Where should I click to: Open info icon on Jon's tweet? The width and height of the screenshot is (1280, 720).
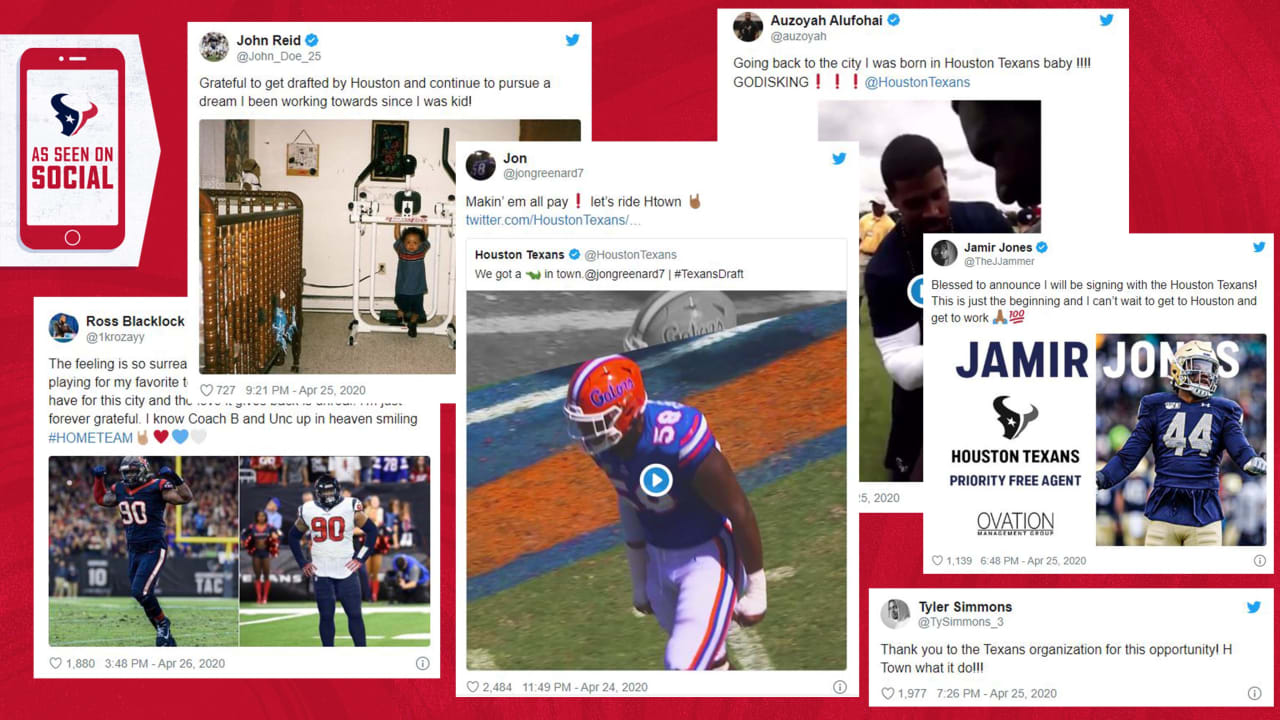[840, 687]
